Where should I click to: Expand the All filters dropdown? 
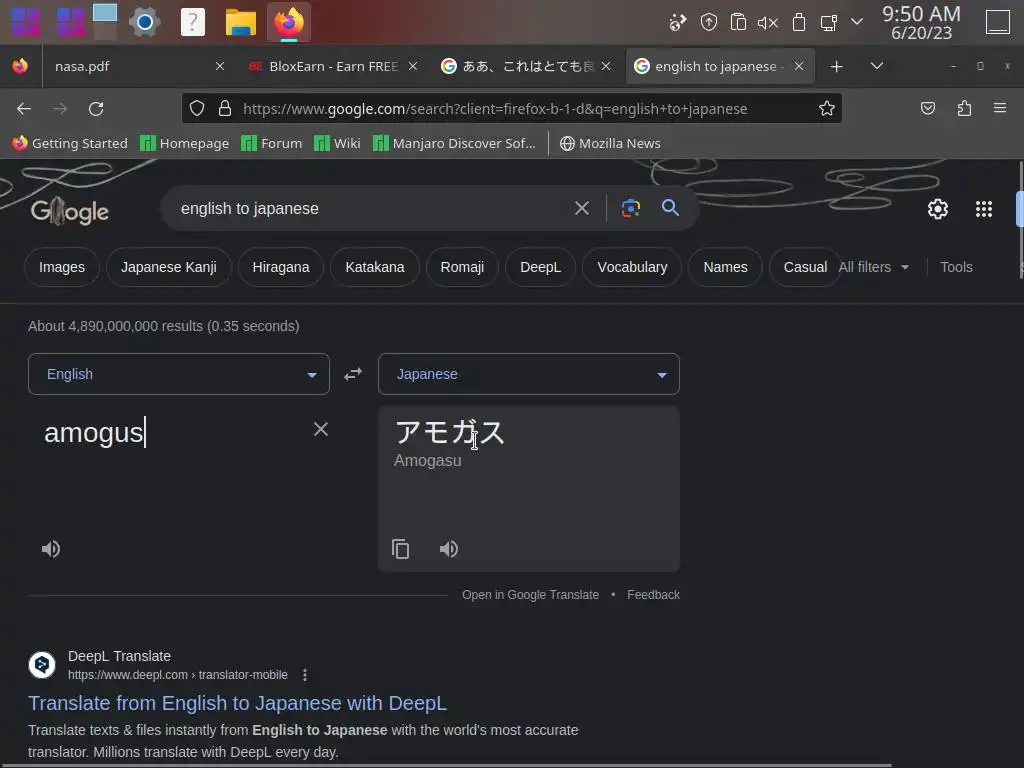click(874, 267)
